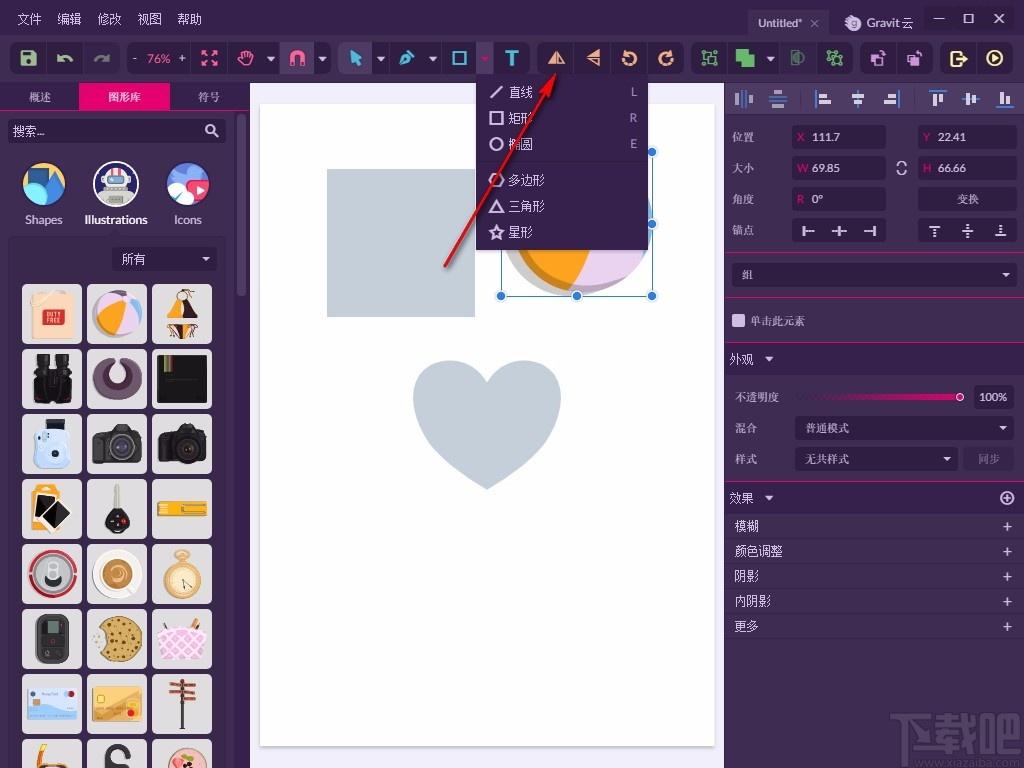Toggle the 单击此元素 checkbox

point(739,321)
